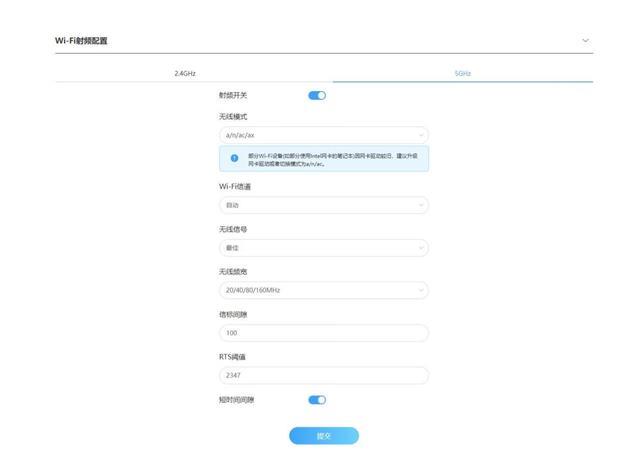The height and width of the screenshot is (462, 640).
Task: Click the RTS阈值 label
Action: point(232,357)
